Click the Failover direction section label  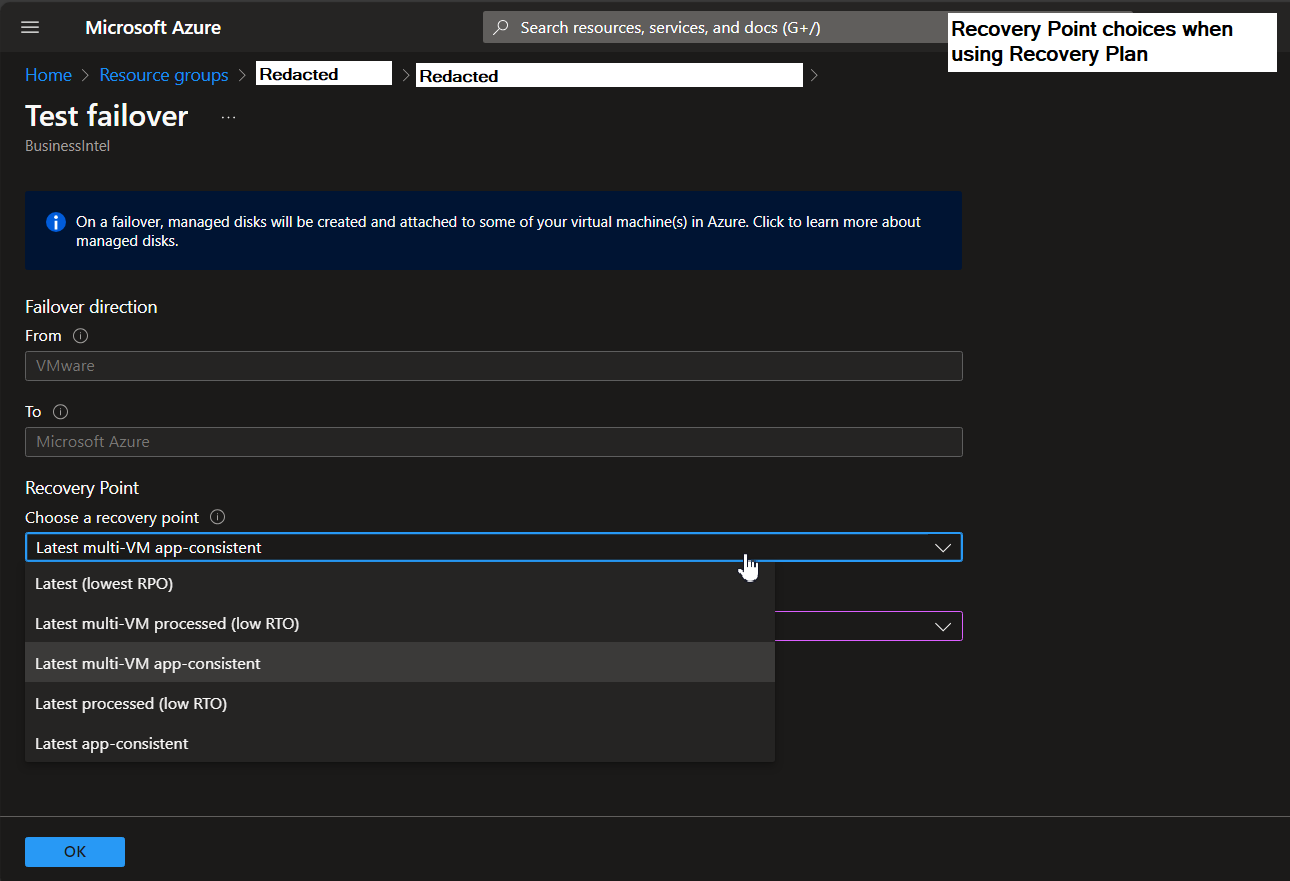[x=91, y=307]
